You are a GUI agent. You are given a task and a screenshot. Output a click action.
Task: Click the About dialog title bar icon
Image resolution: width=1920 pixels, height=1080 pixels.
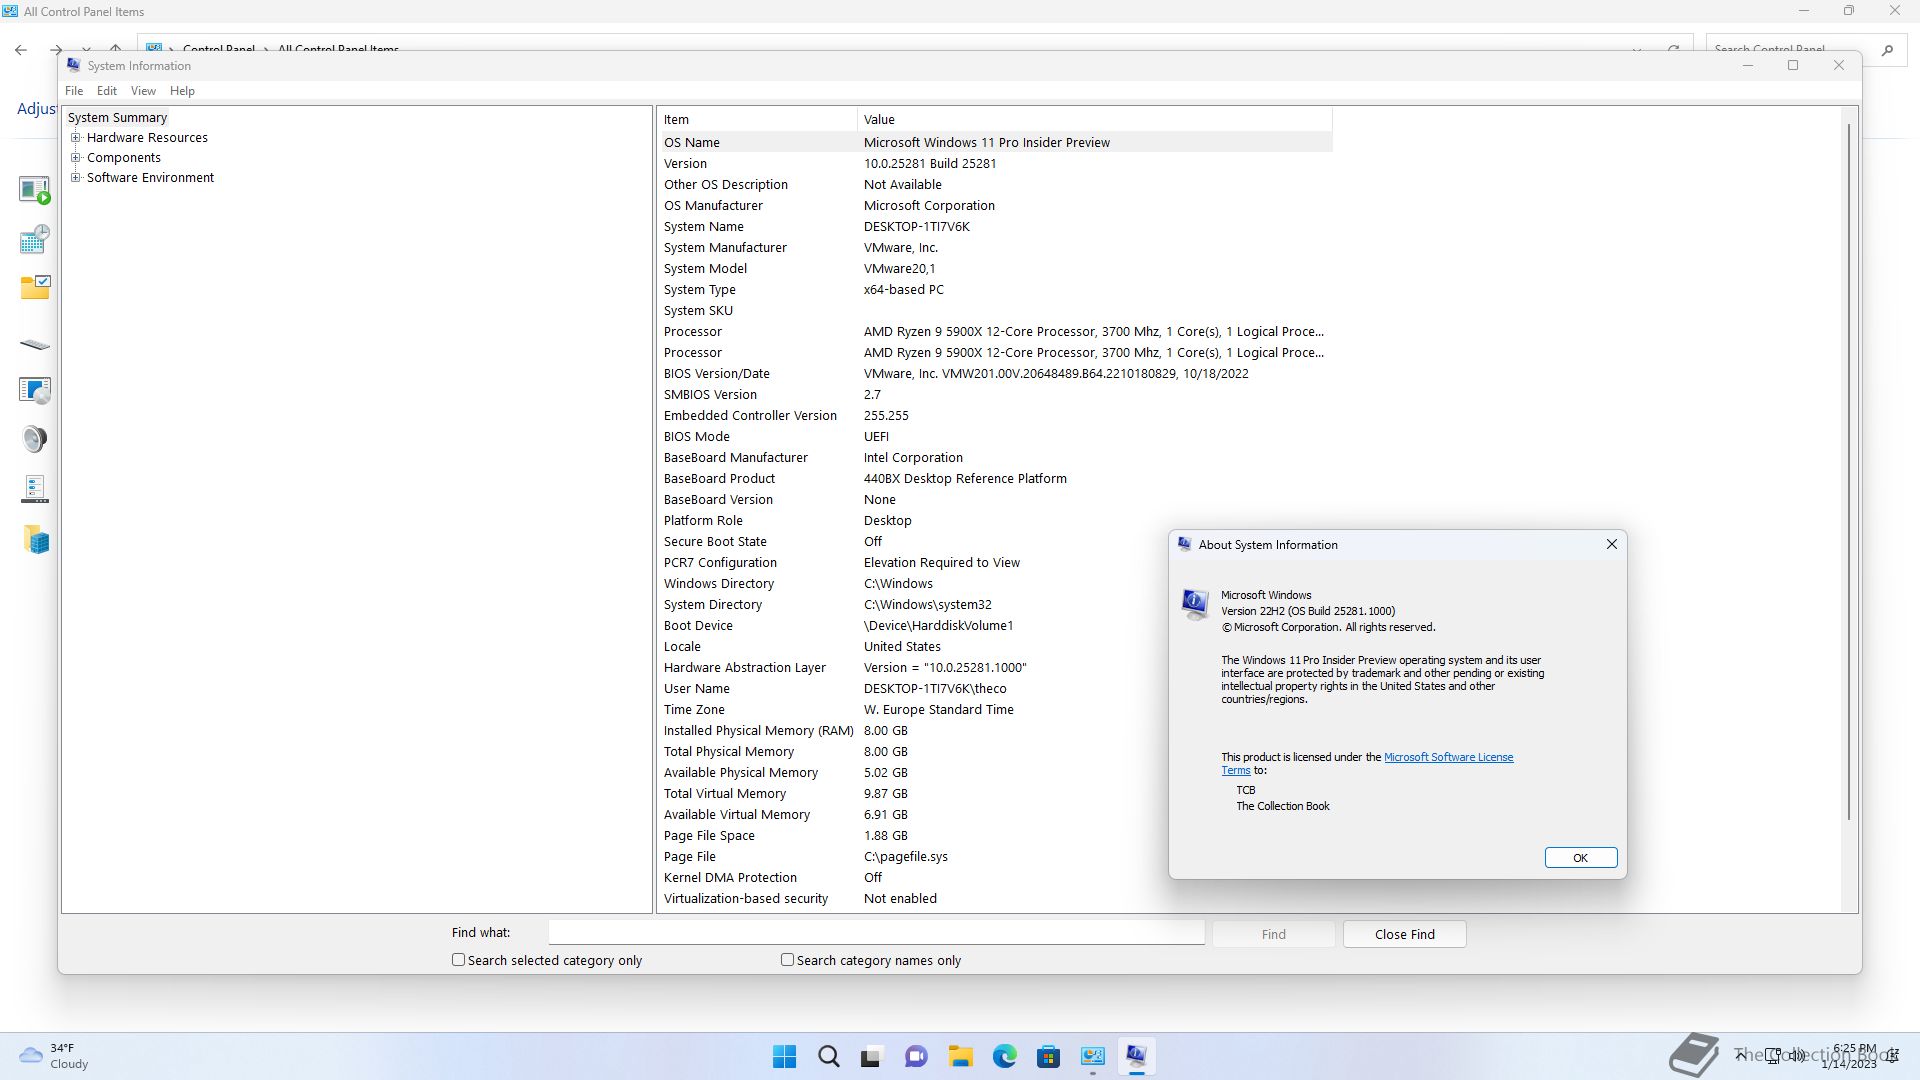[1184, 545]
